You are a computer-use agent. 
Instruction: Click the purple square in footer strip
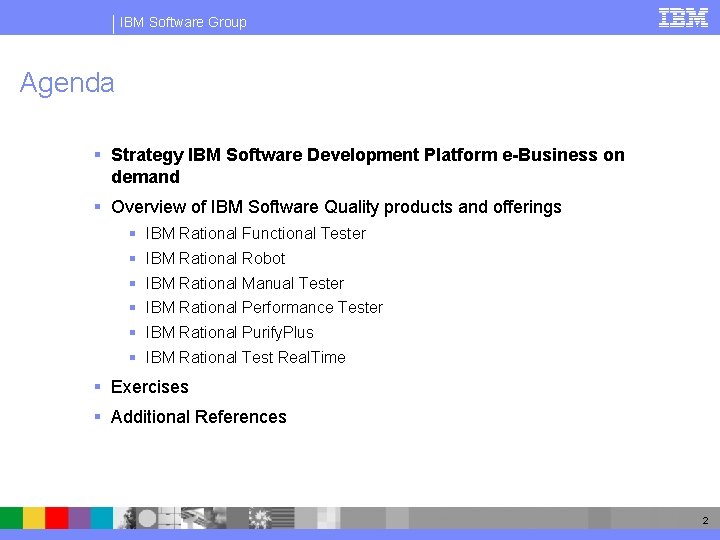pos(79,518)
